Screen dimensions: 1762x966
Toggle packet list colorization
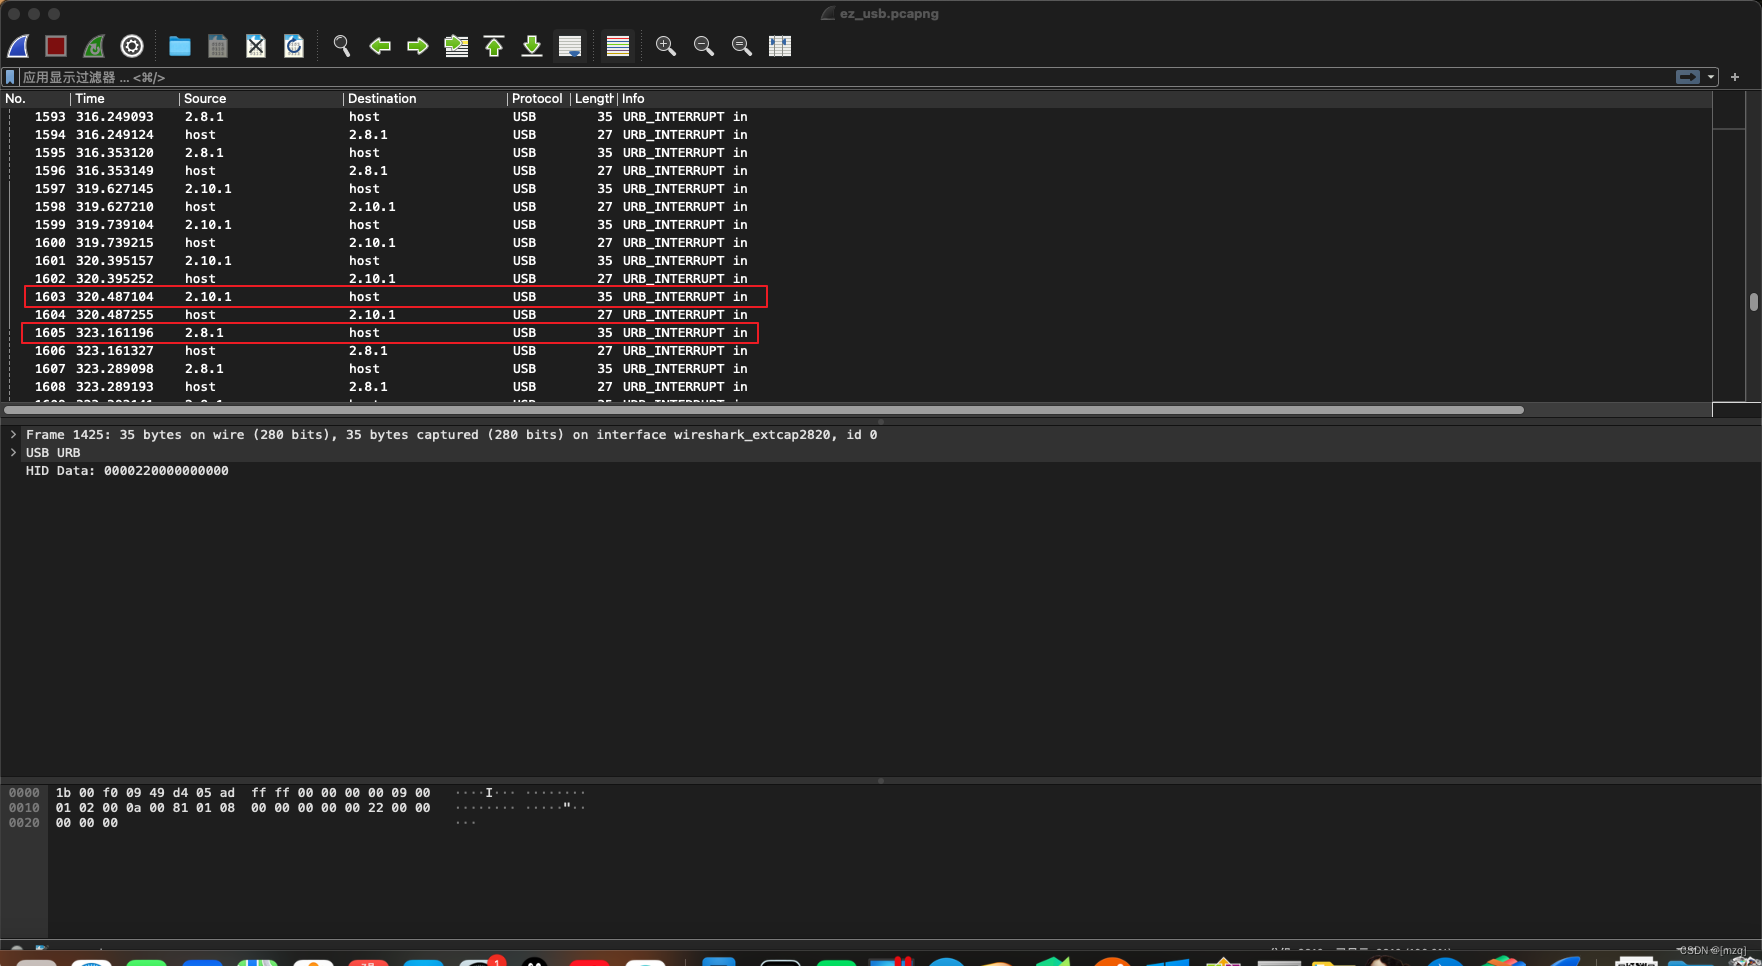[618, 46]
